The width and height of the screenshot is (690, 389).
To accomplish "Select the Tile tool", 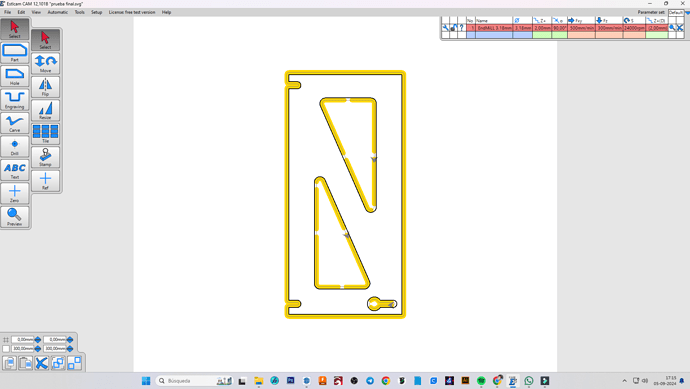I will [x=45, y=134].
